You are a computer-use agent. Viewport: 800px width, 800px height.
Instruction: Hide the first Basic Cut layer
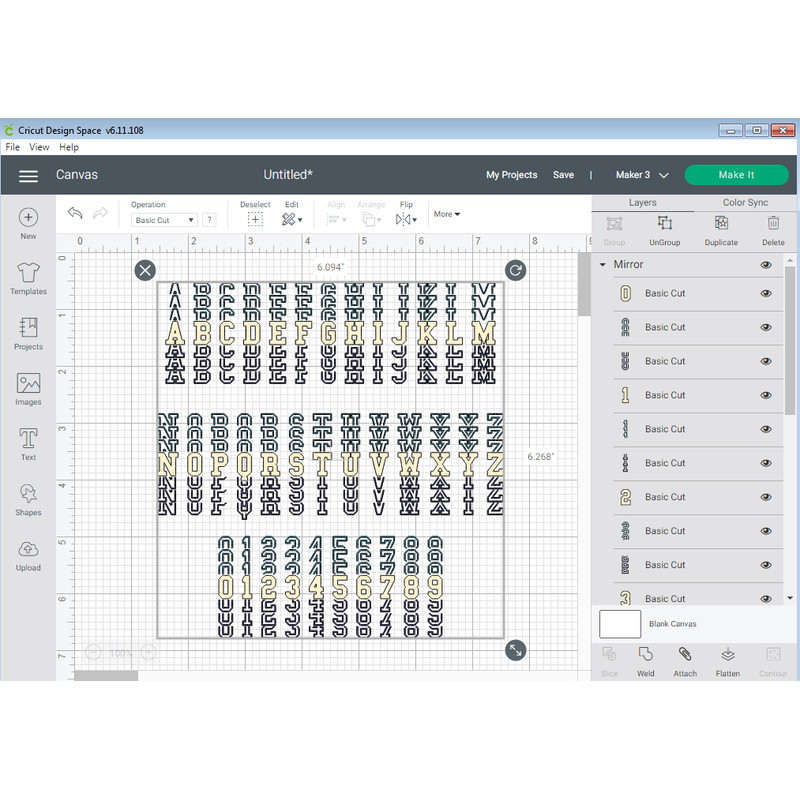[766, 294]
